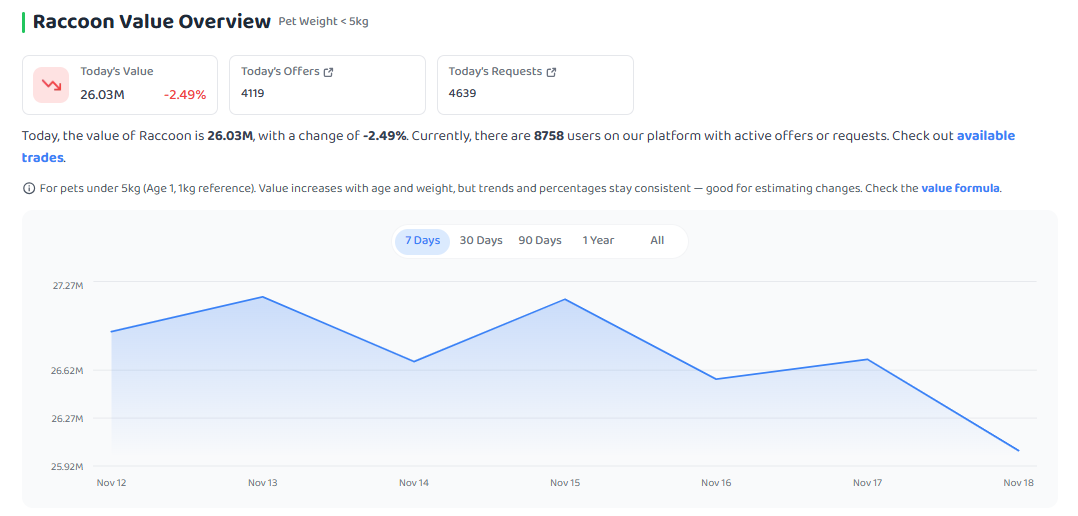Click the Nov 14 dip on the line
This screenshot has width=1078, height=516.
[x=414, y=361]
